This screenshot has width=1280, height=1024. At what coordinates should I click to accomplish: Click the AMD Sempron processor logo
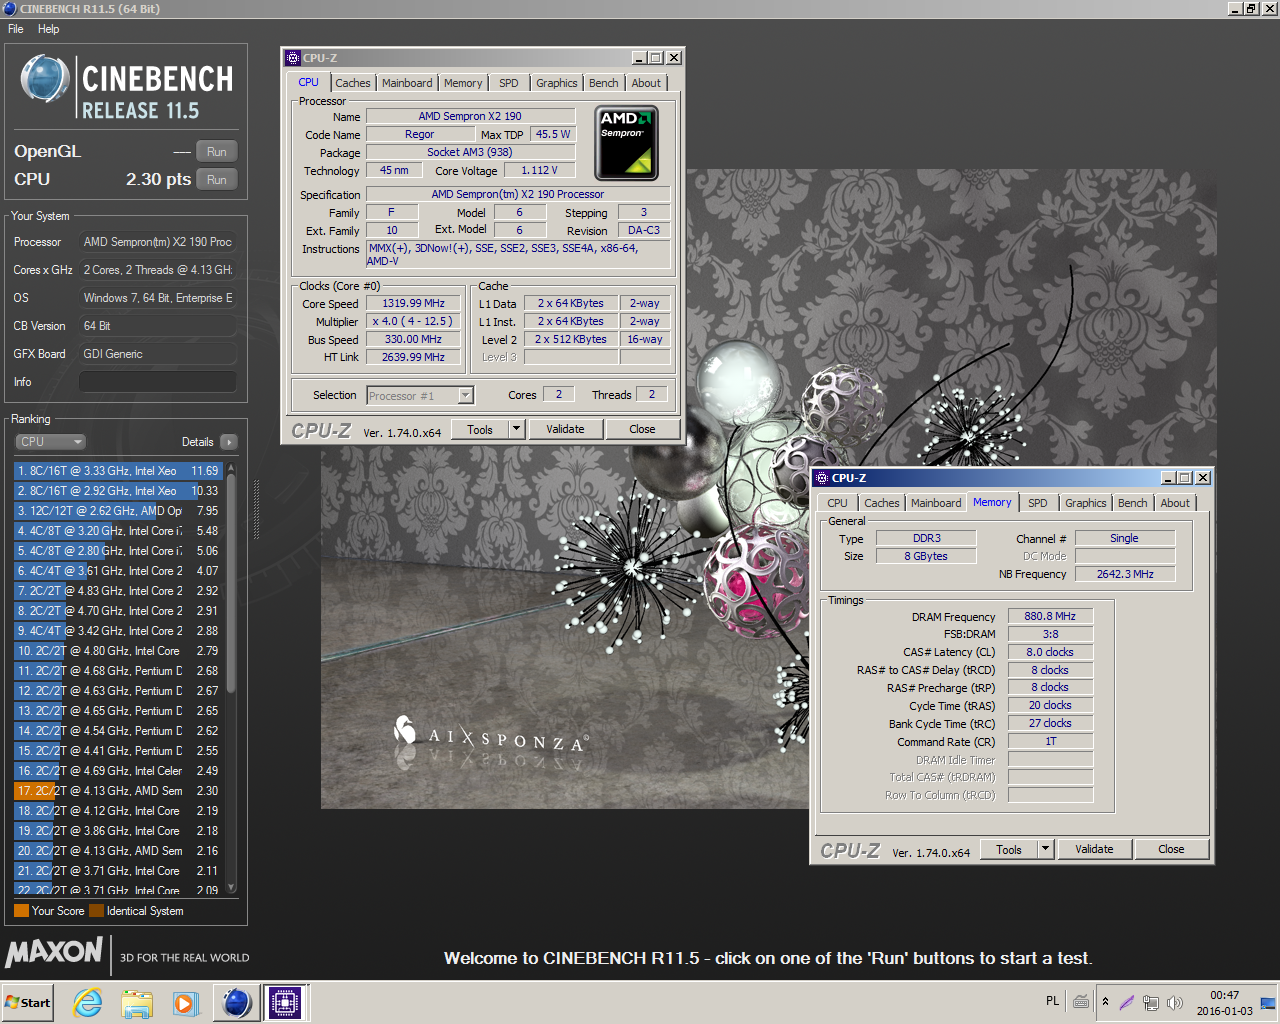click(626, 143)
